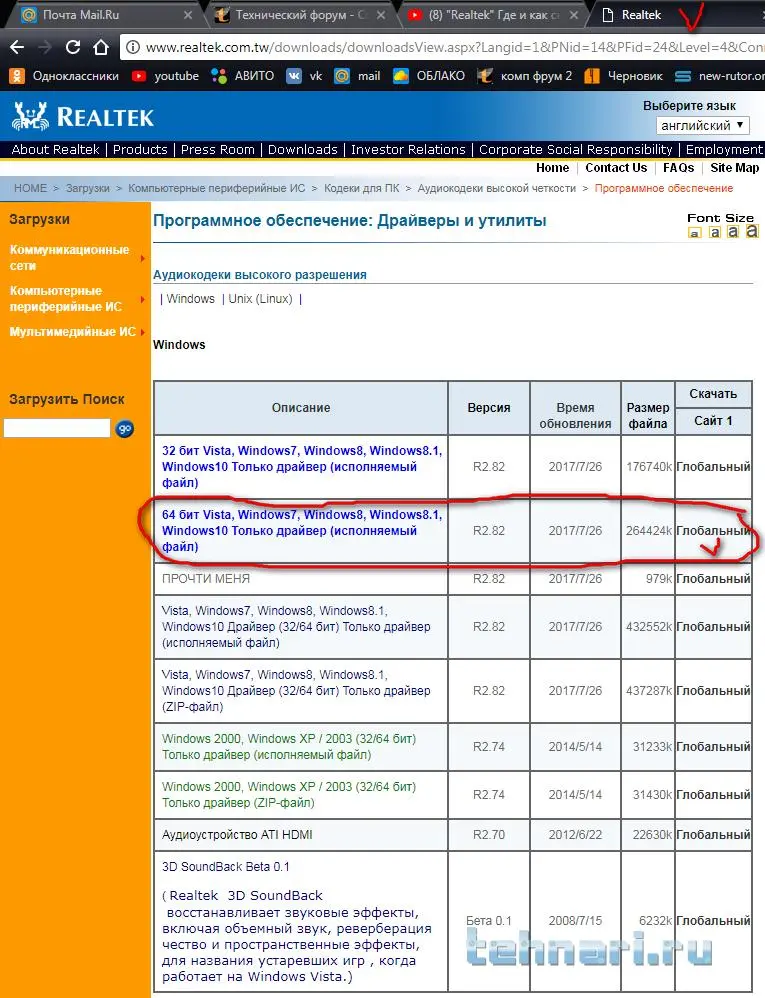Switch to the YouTube "Realtek" tab
Screen dimensions: 765x998
pos(492,15)
